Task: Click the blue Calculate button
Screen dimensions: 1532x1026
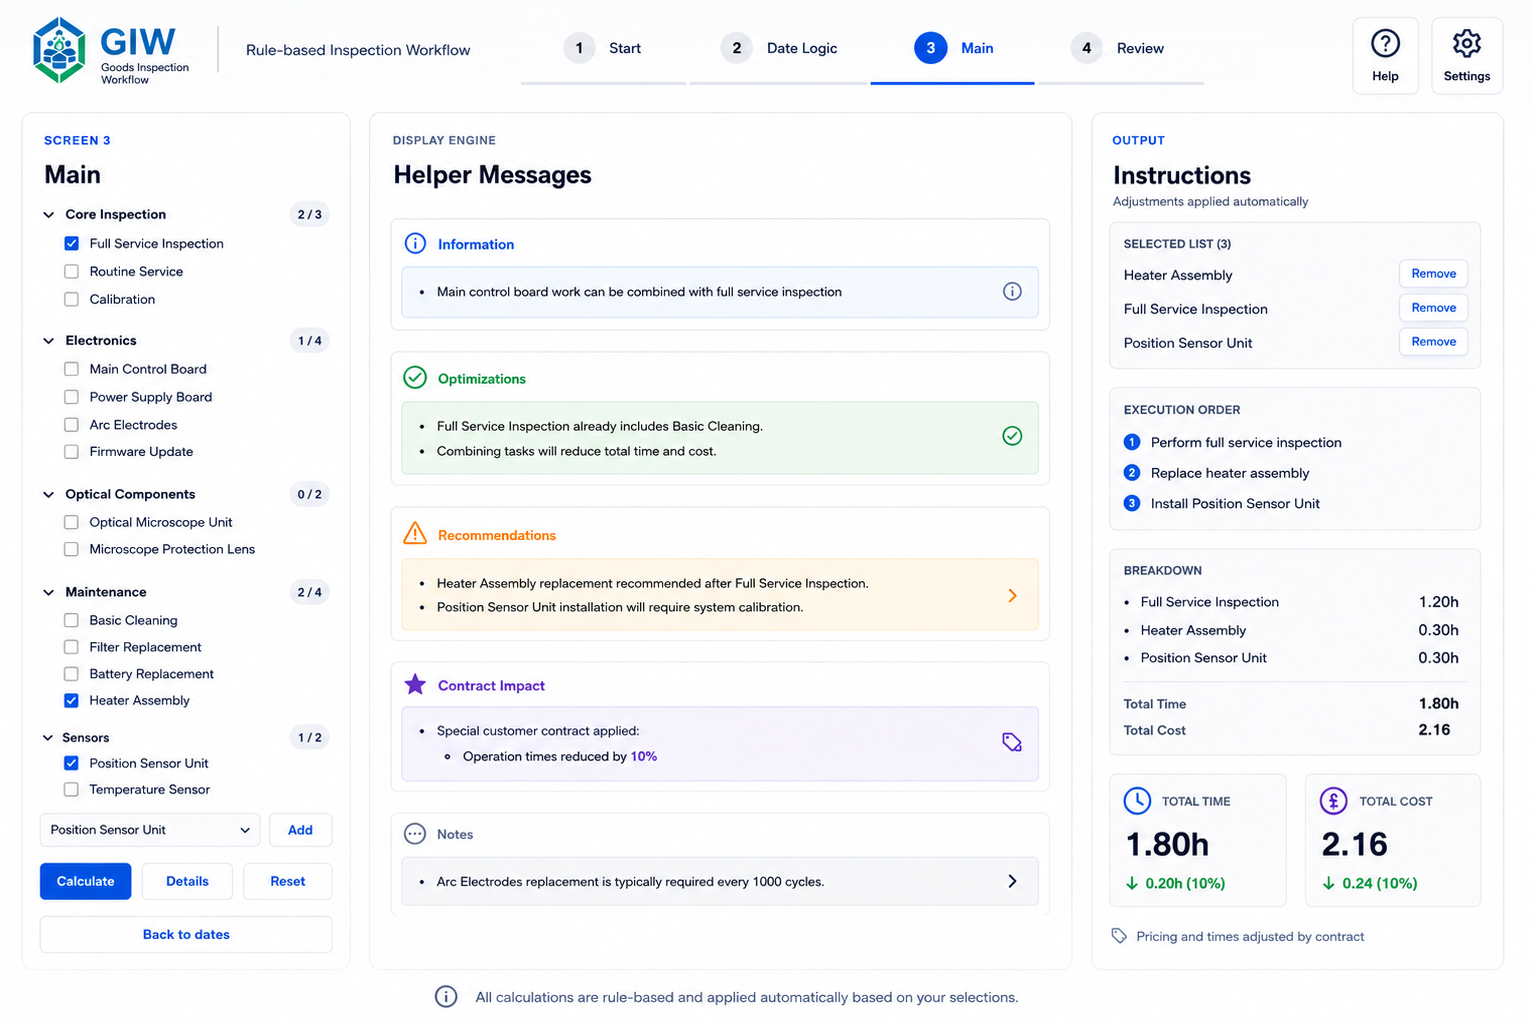Action: (85, 881)
